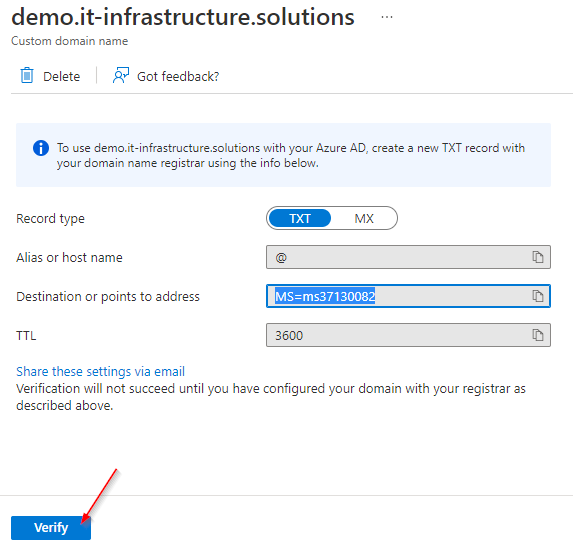The height and width of the screenshot is (549, 573).
Task: Click the TTL label
Action: [26, 336]
